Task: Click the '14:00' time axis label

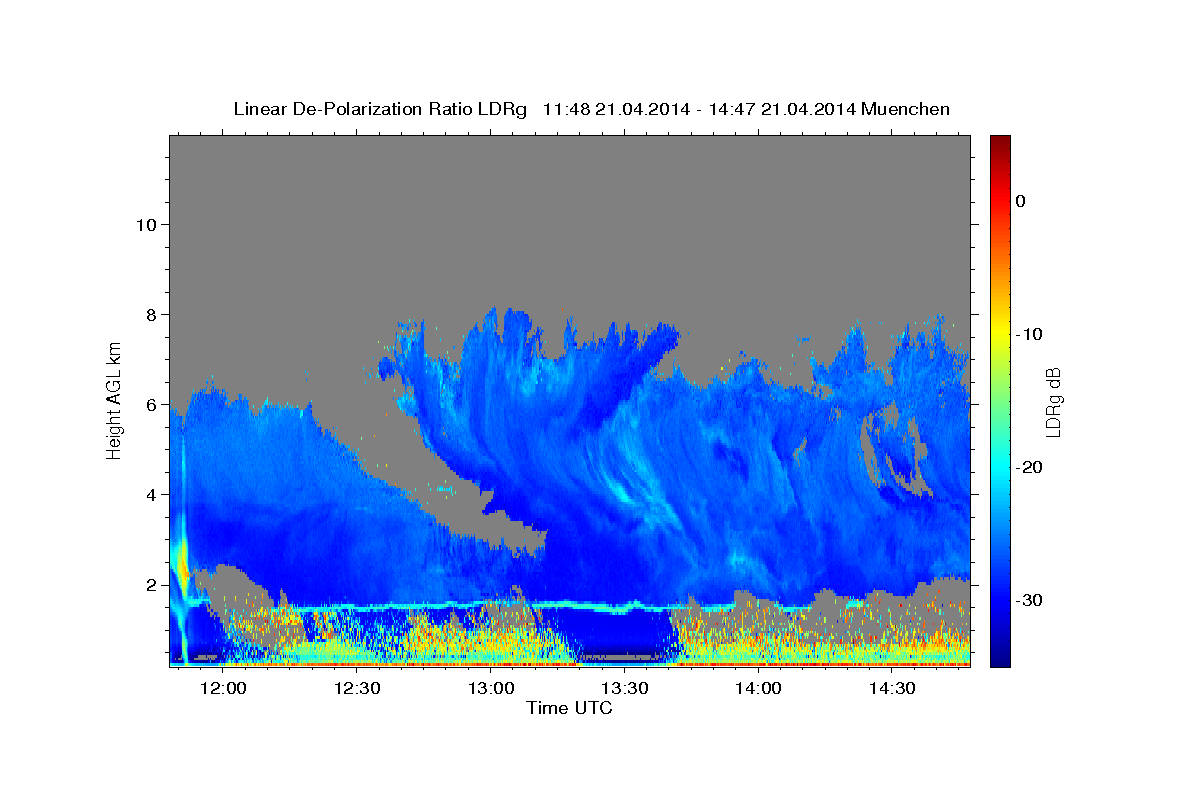Action: click(759, 688)
